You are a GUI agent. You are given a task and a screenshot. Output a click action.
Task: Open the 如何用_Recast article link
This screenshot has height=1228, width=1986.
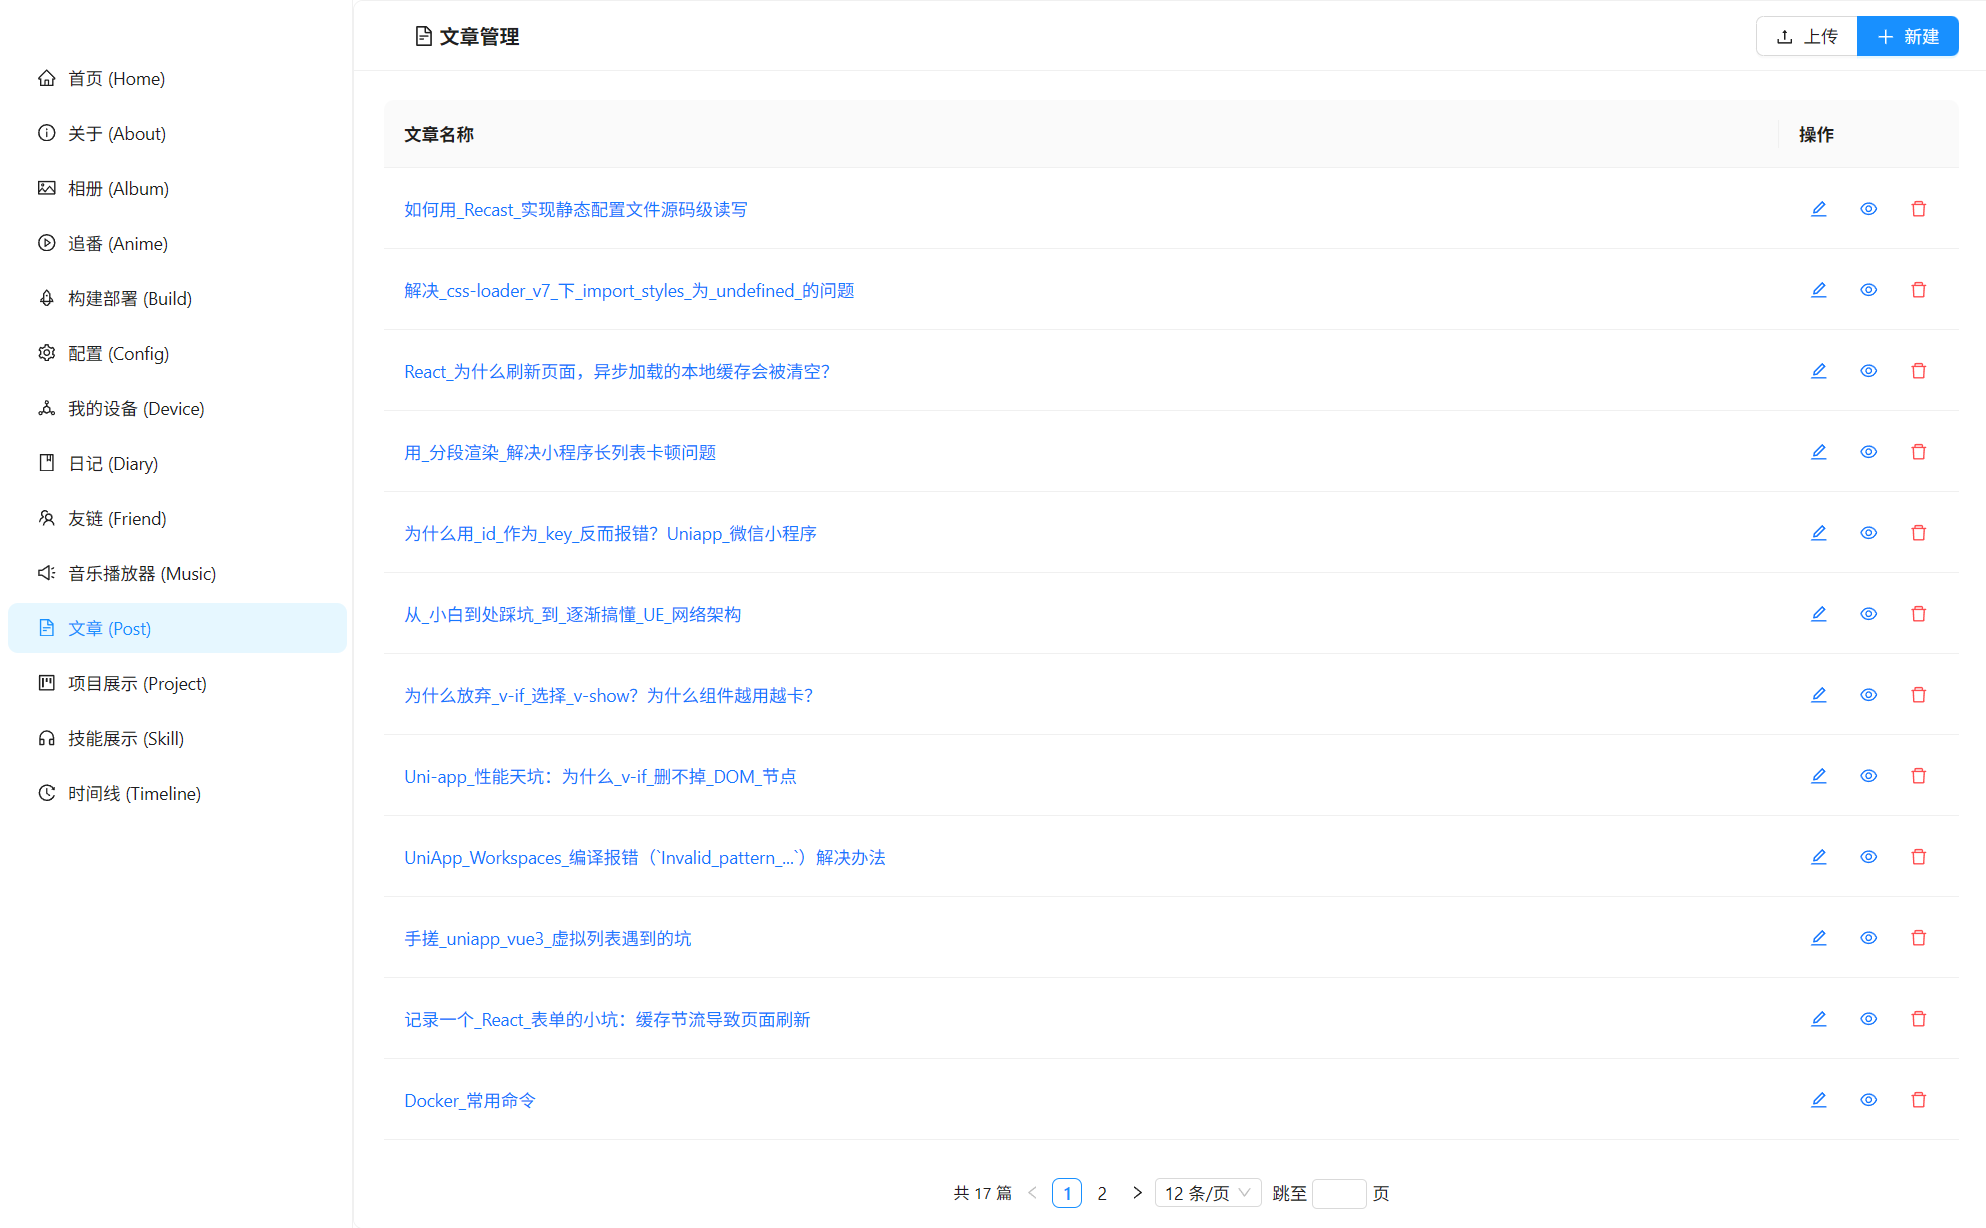[x=576, y=209]
